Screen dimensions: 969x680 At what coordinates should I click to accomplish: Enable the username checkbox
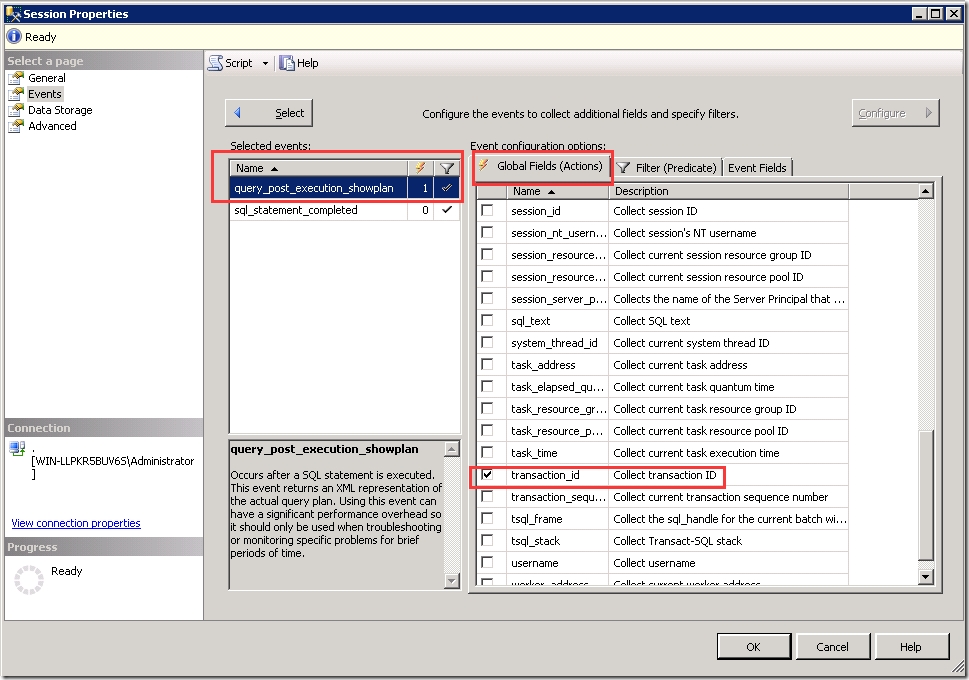coord(487,563)
